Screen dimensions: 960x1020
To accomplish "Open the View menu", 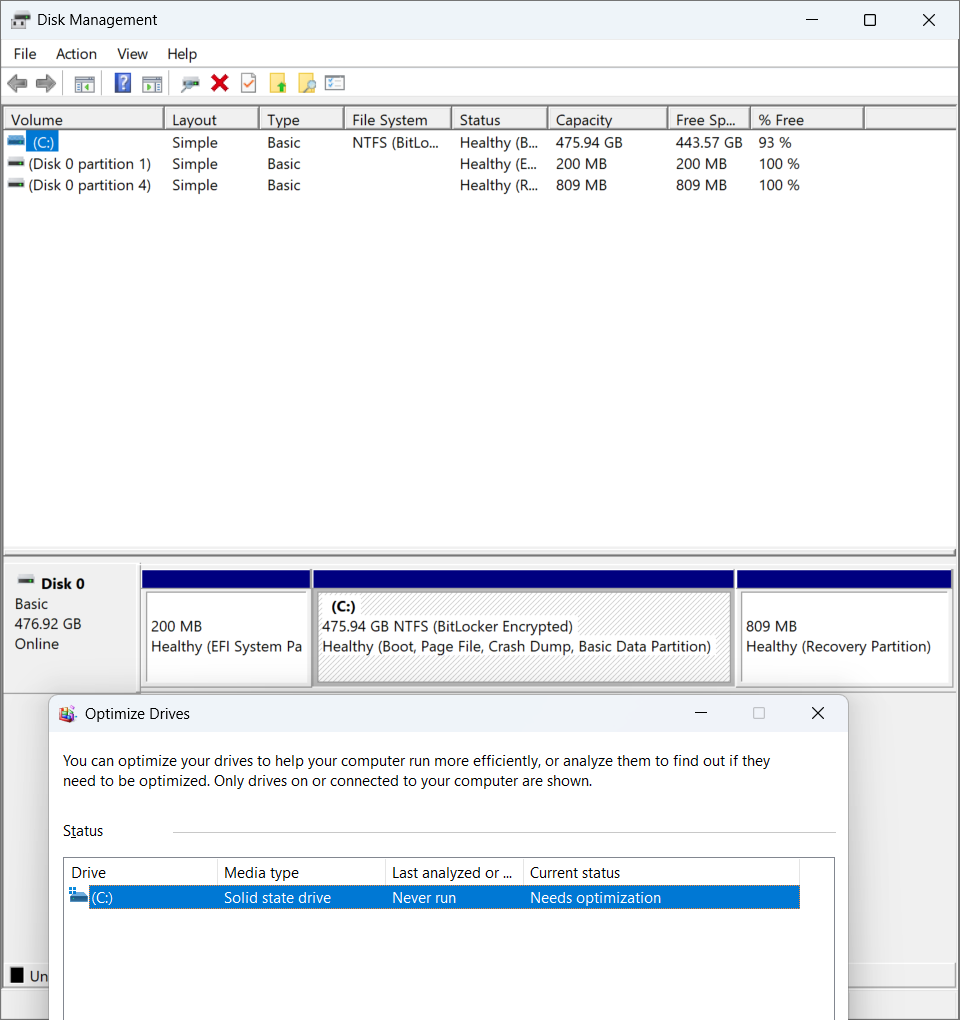I will click(x=132, y=54).
